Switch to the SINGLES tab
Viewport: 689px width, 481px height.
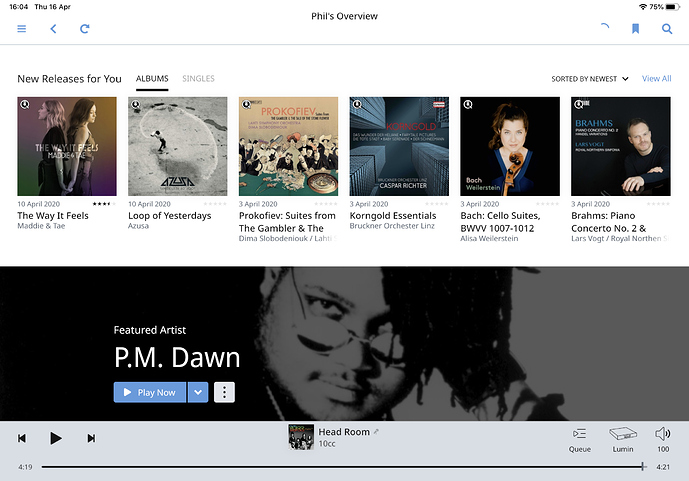pyautogui.click(x=198, y=79)
